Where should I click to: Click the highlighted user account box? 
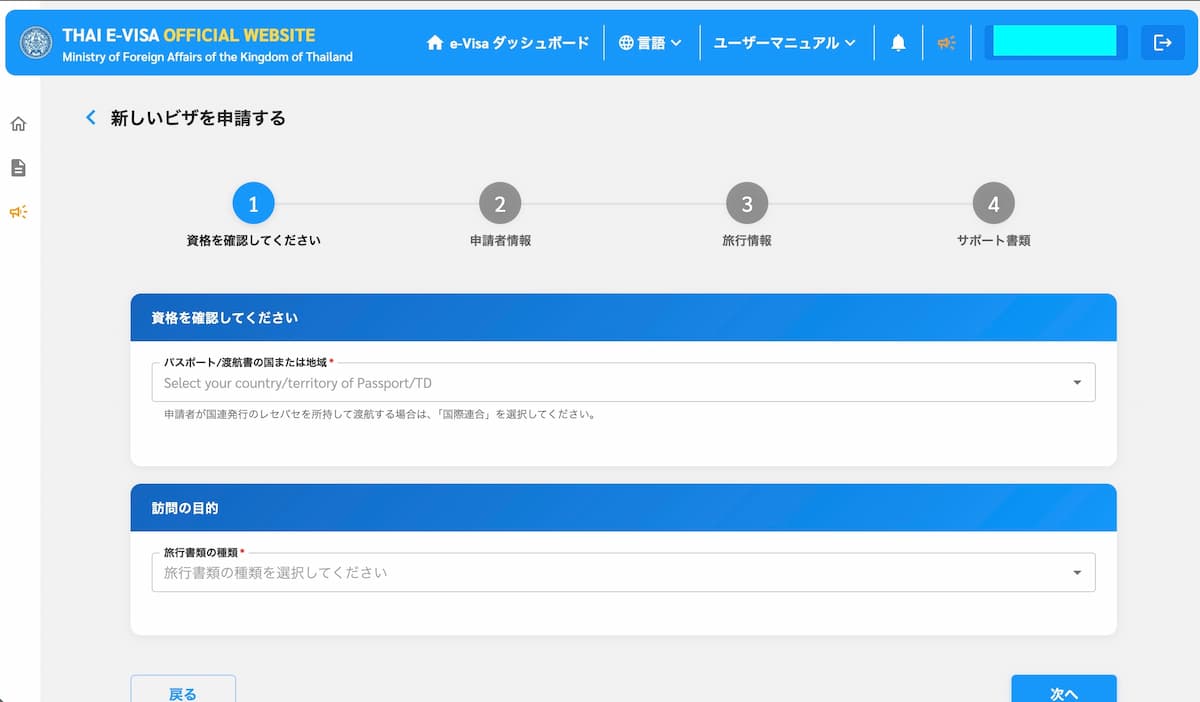pyautogui.click(x=1055, y=41)
